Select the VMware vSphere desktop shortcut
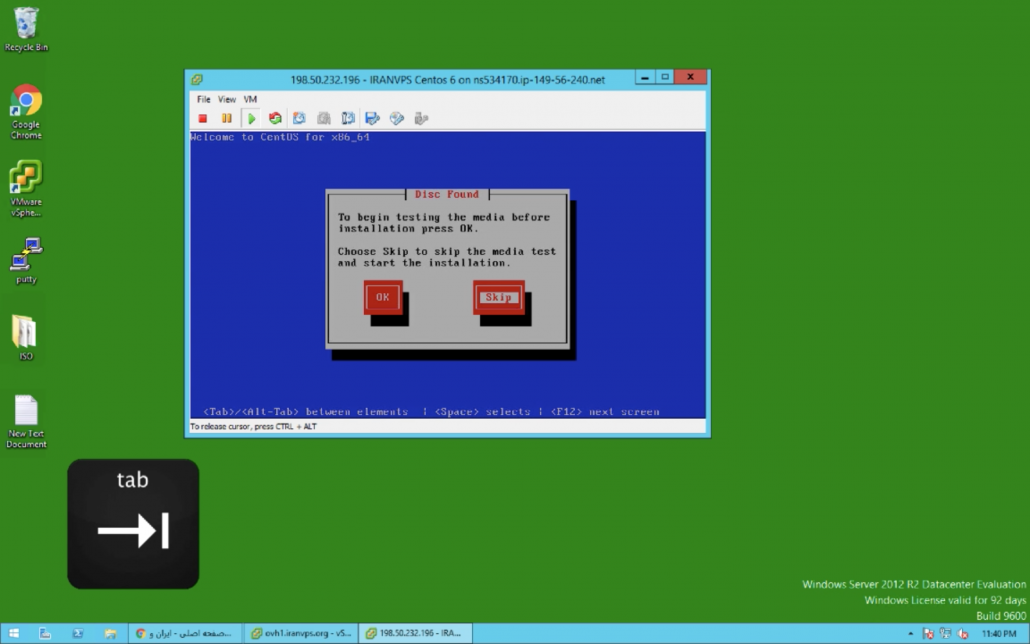The height and width of the screenshot is (644, 1030). point(26,188)
